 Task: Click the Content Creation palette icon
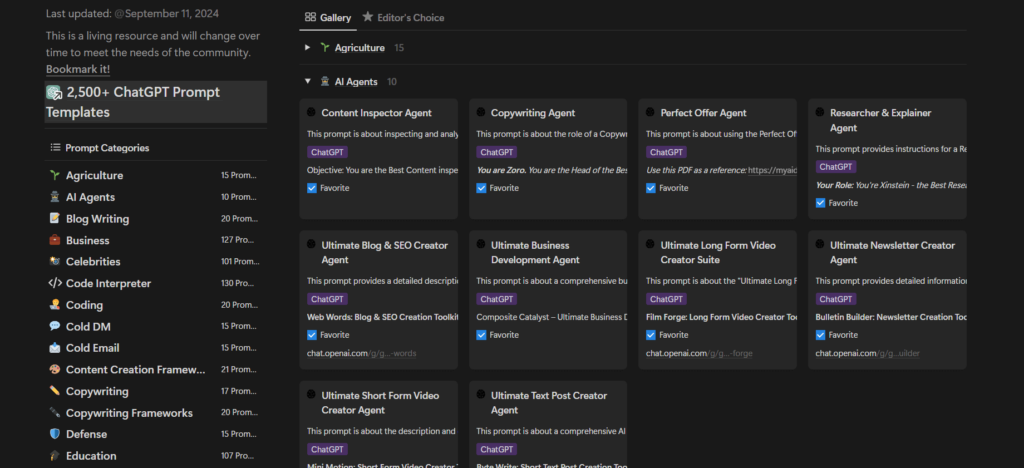(x=55, y=369)
